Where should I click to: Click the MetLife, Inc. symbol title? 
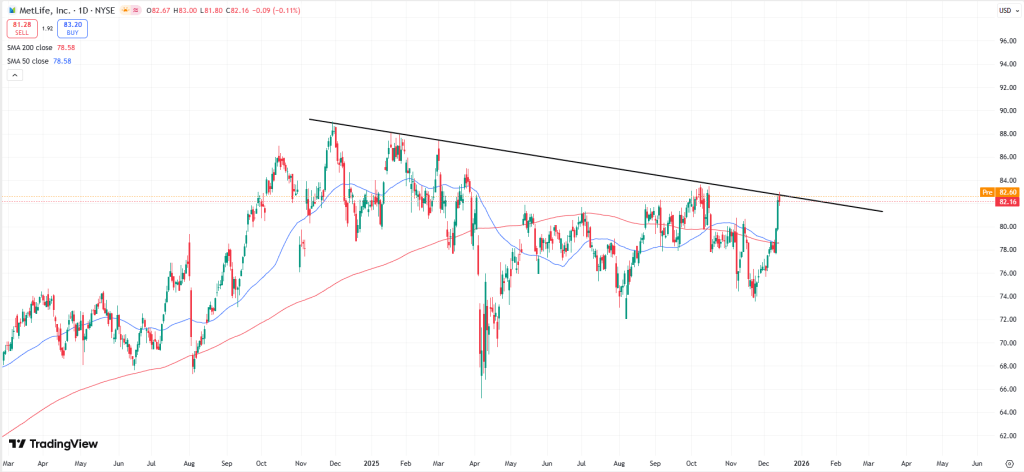pyautogui.click(x=50, y=9)
